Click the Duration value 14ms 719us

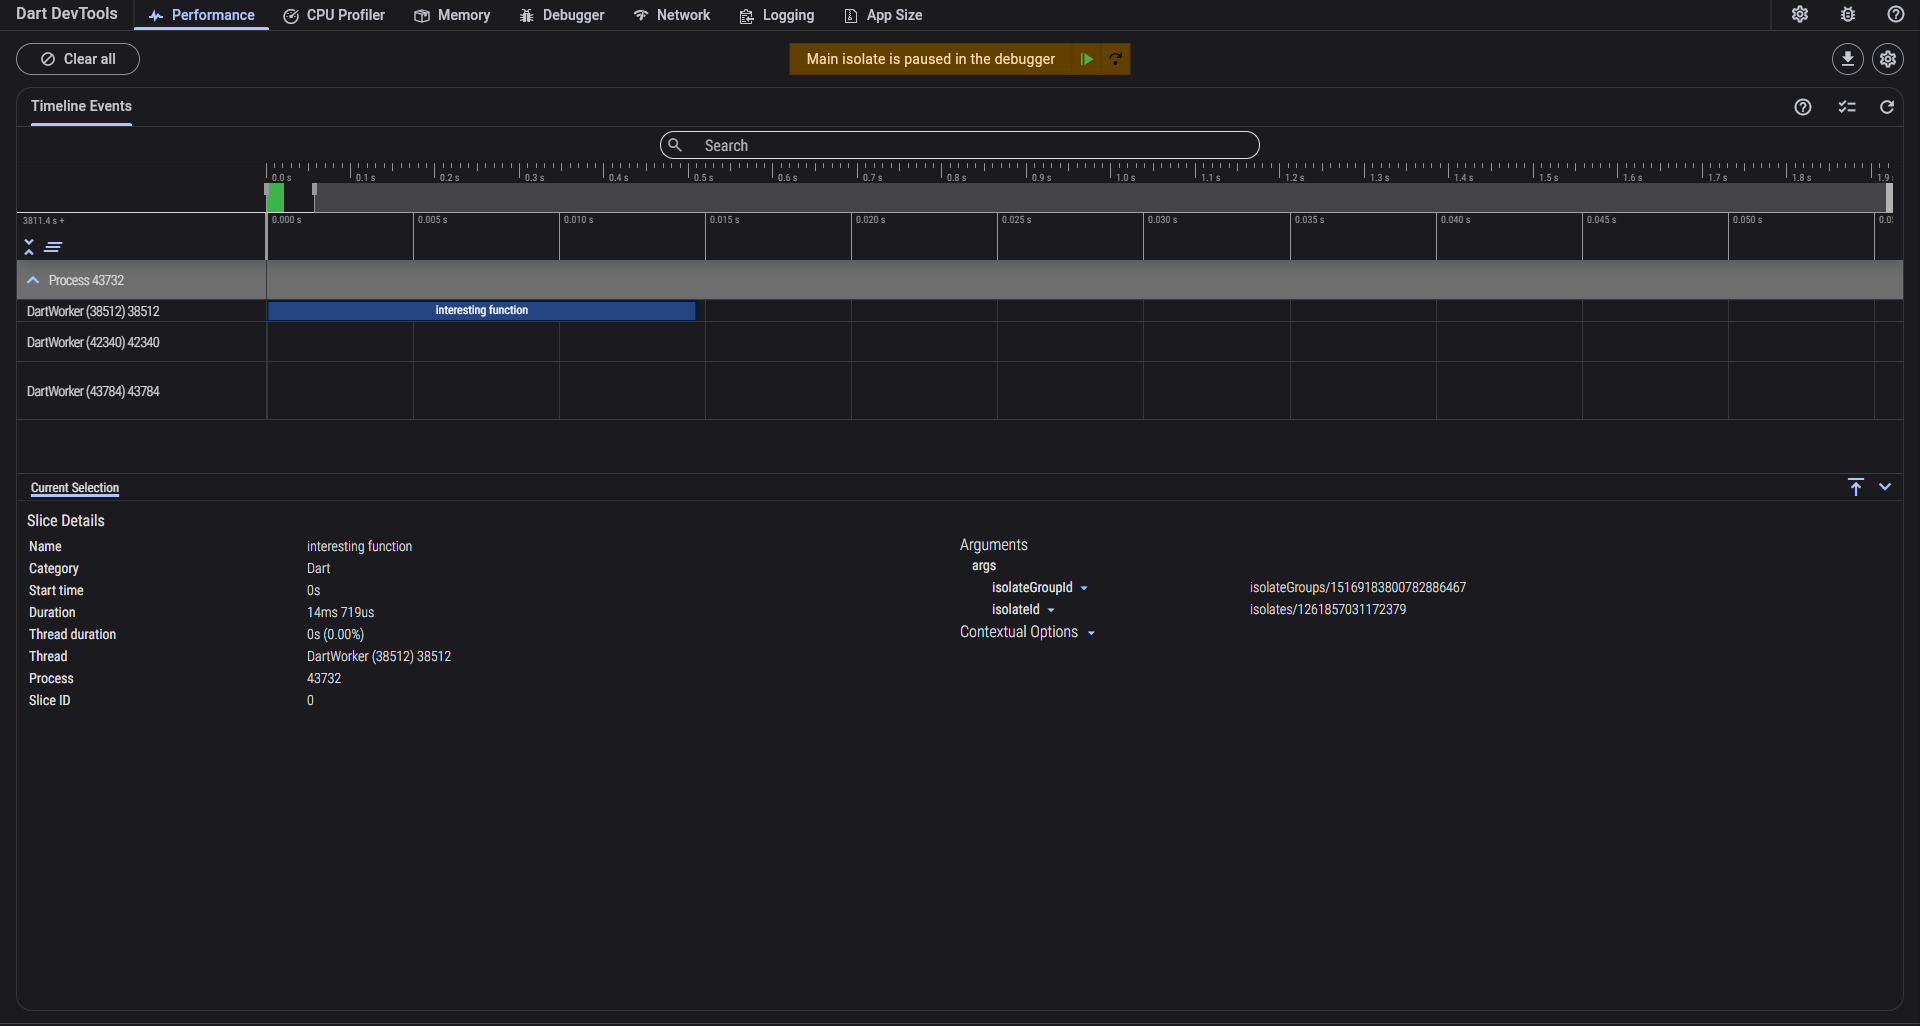point(340,612)
